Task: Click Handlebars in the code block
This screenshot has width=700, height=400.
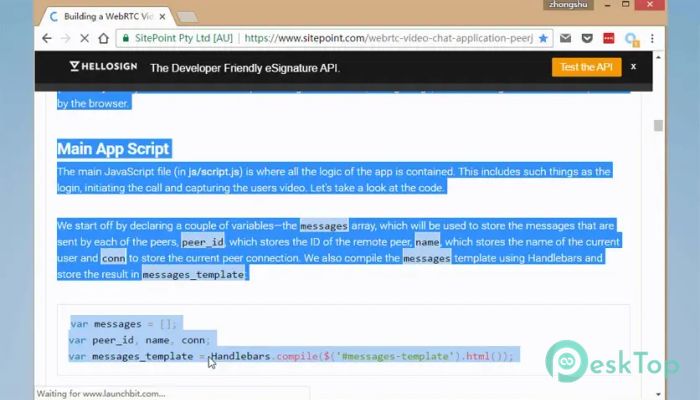Action: [241, 356]
